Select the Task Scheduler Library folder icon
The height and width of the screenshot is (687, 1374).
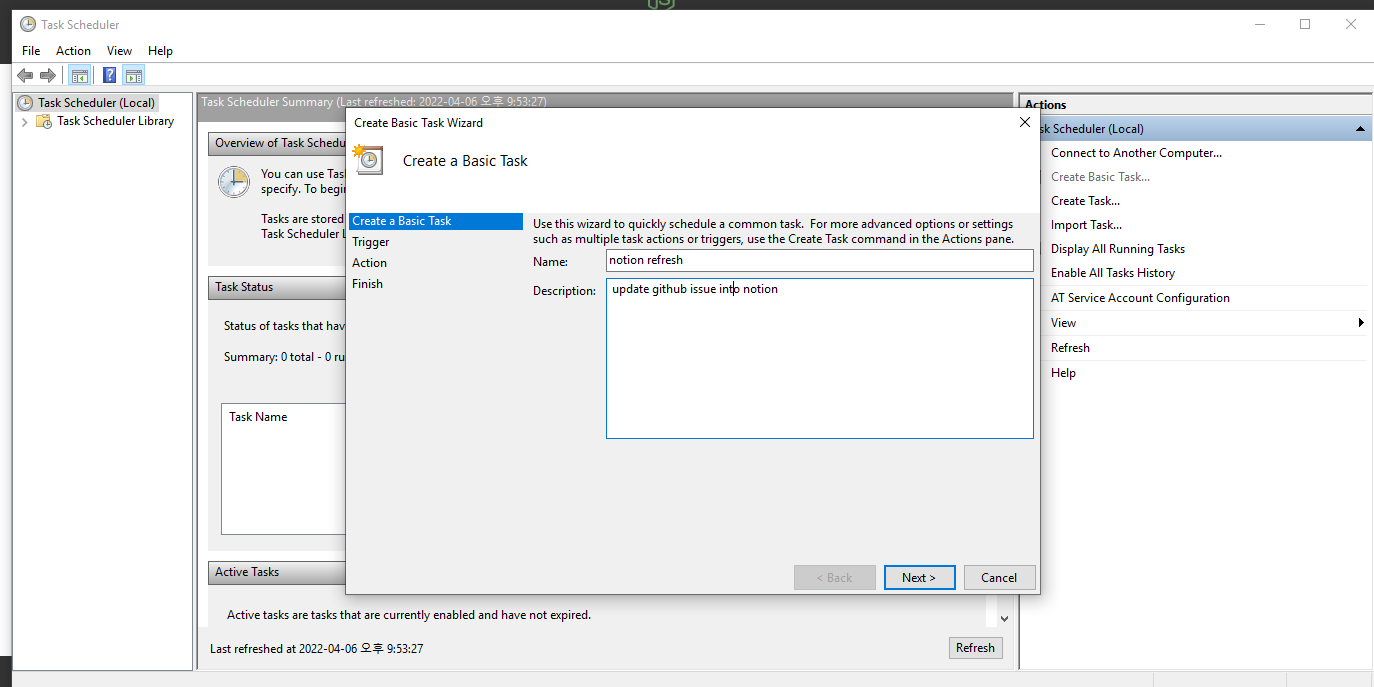44,121
